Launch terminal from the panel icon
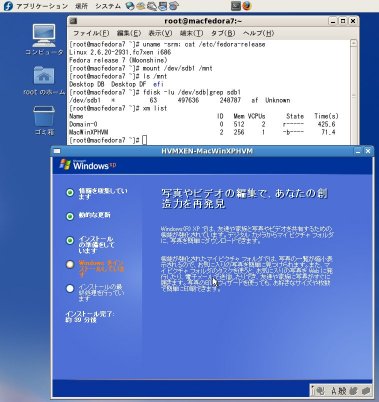Image resolution: width=379 pixels, height=402 pixels. click(236, 6)
